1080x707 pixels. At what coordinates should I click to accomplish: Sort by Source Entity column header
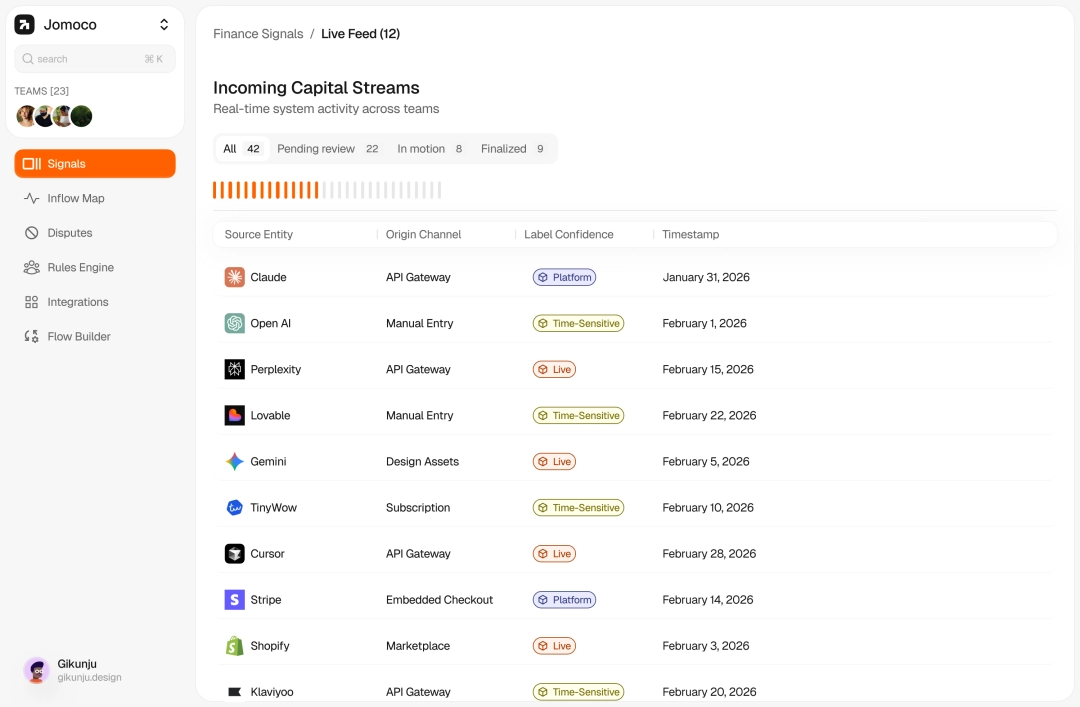[x=258, y=234]
